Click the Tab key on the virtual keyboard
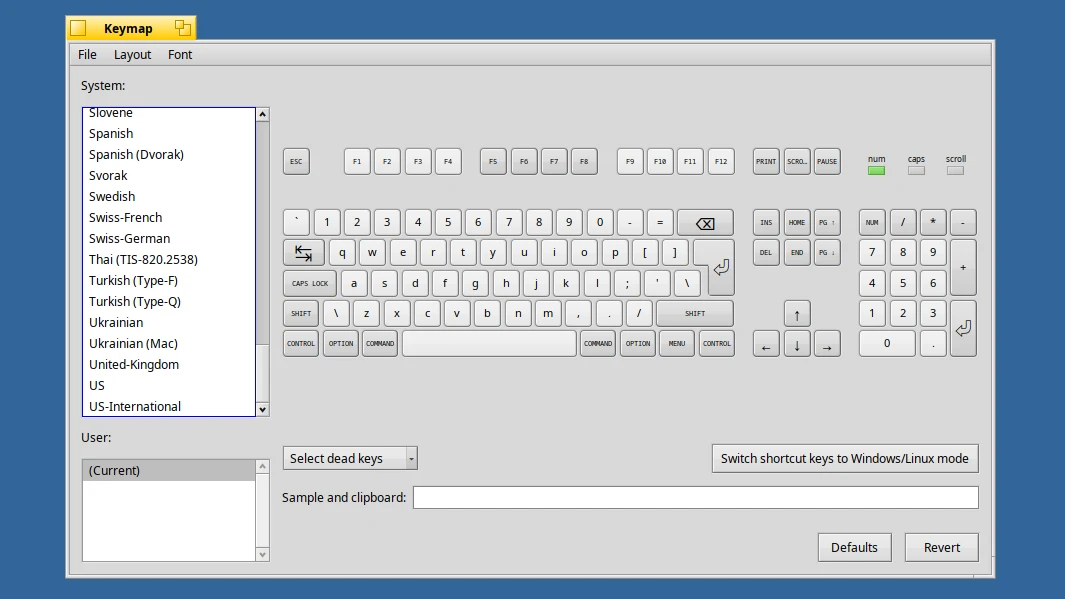 302,252
